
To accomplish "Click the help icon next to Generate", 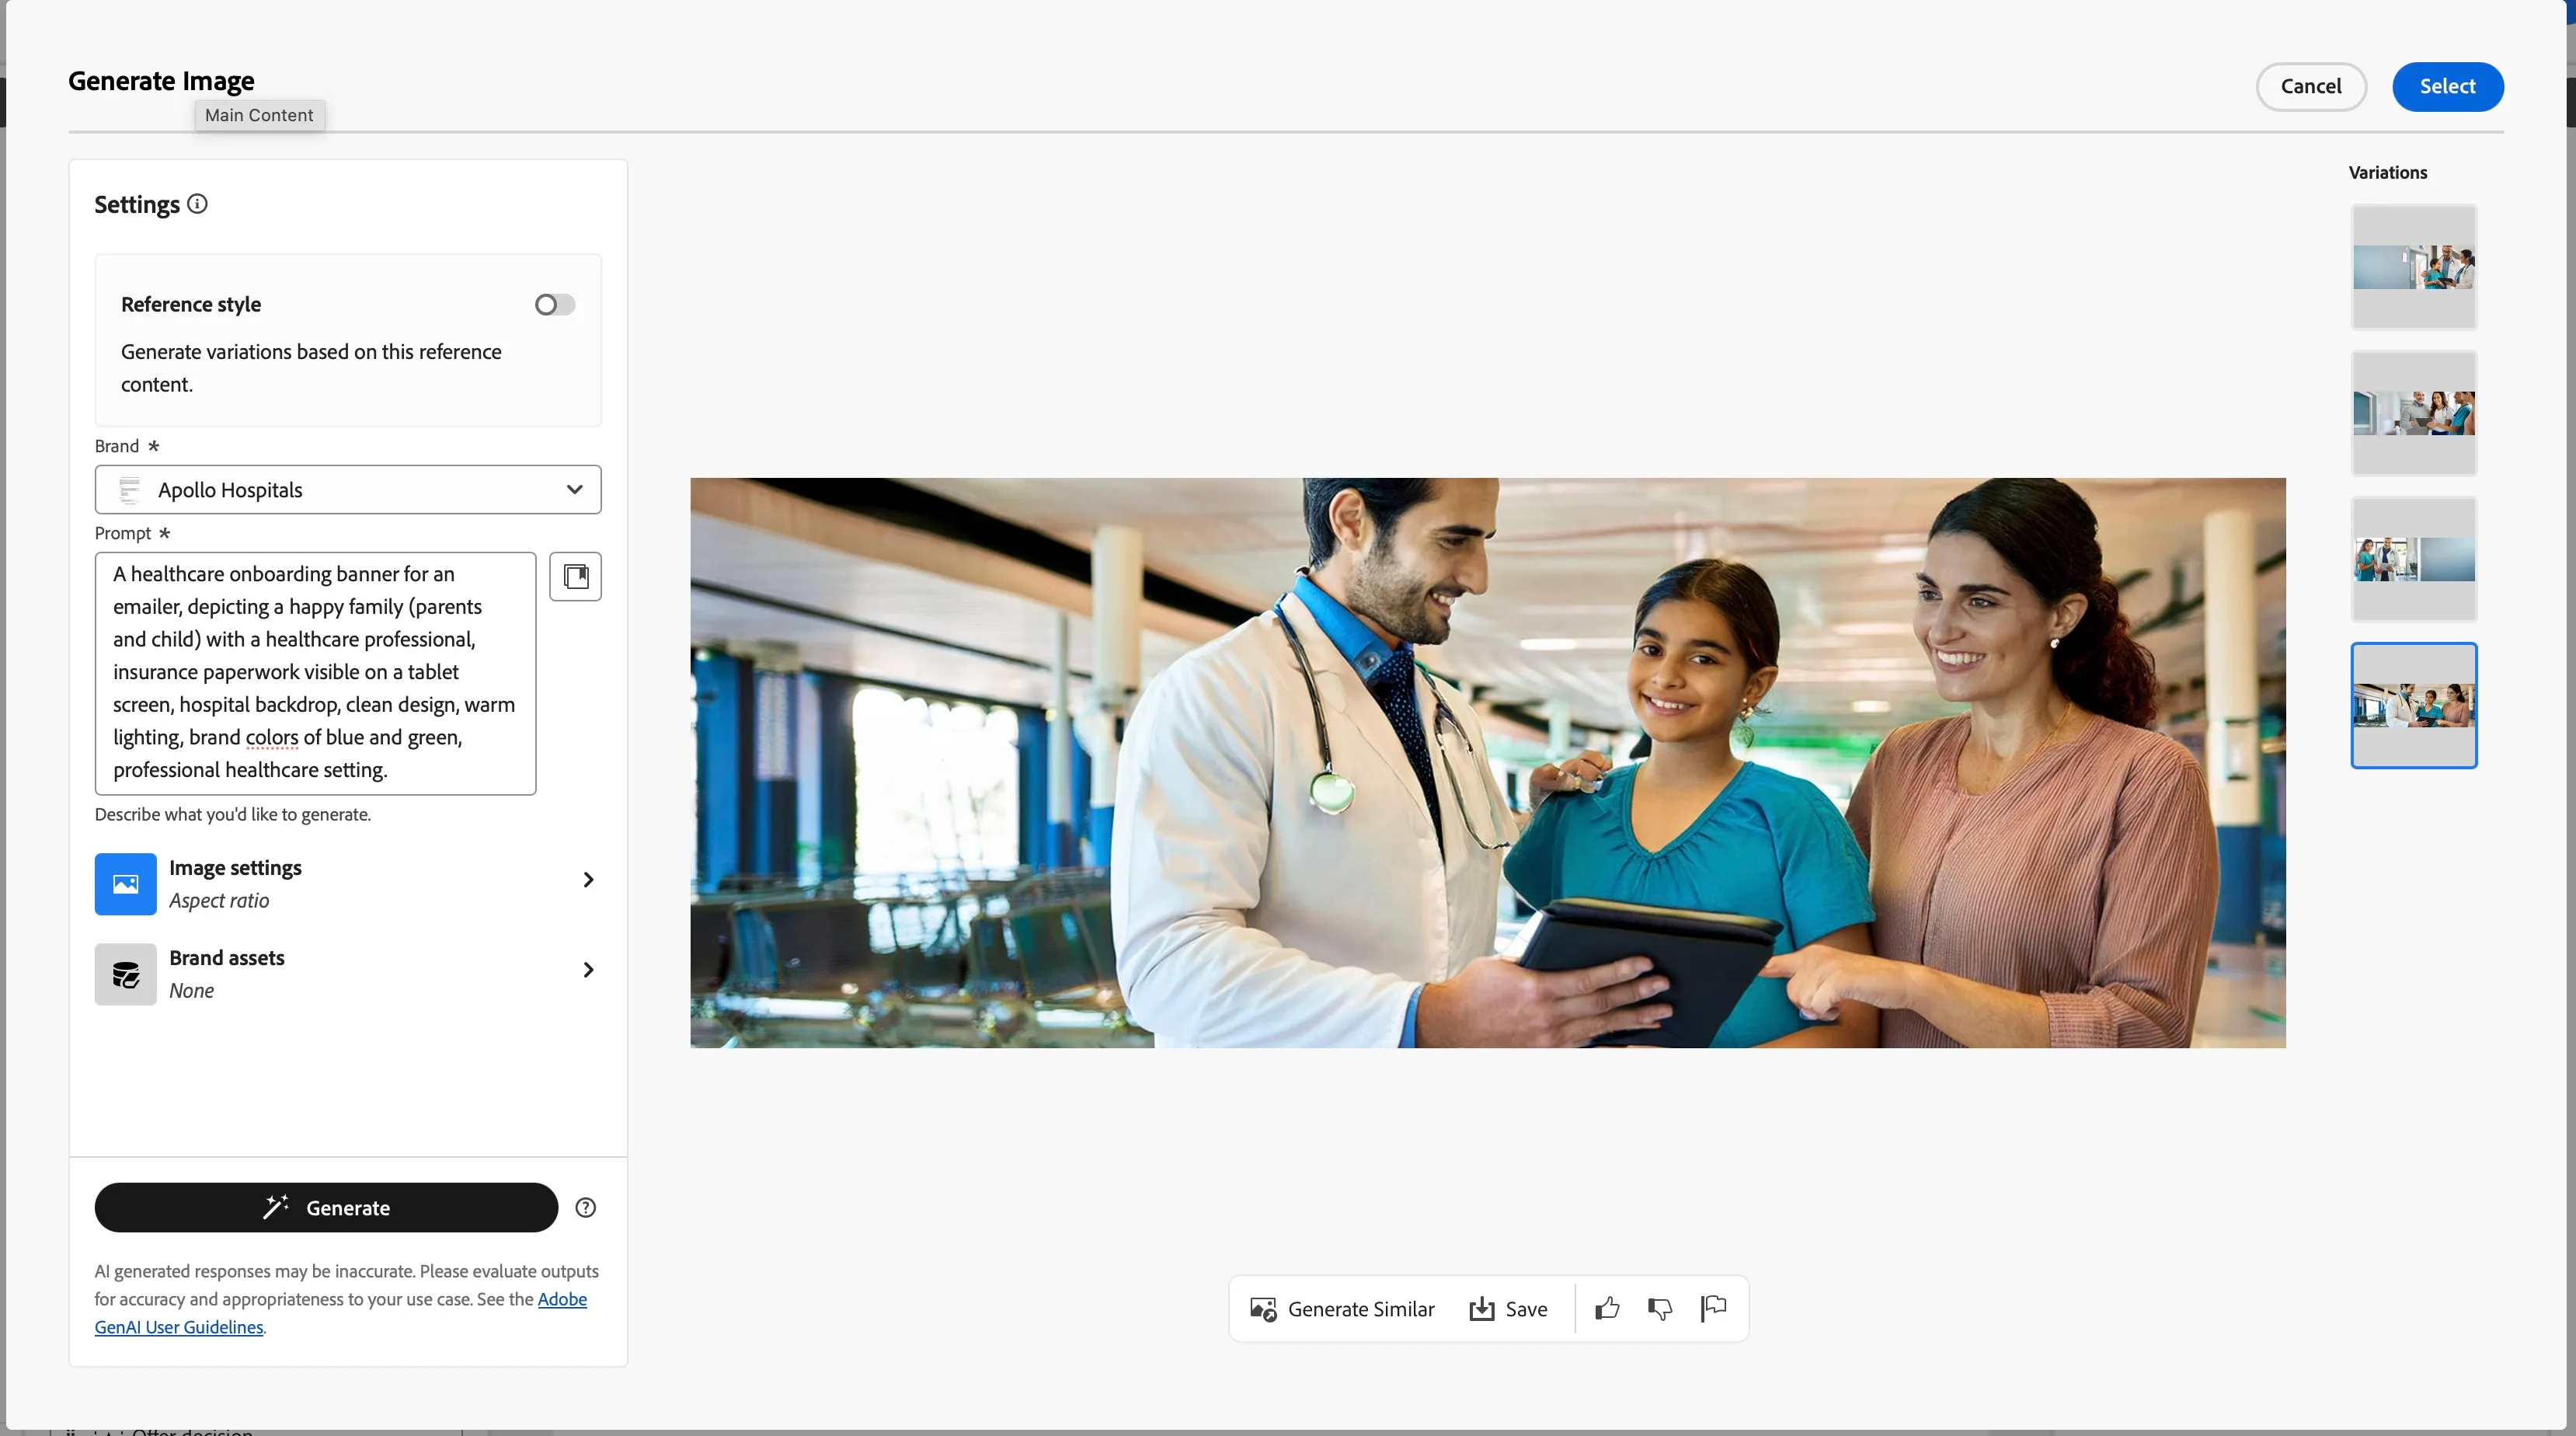I will pyautogui.click(x=586, y=1208).
